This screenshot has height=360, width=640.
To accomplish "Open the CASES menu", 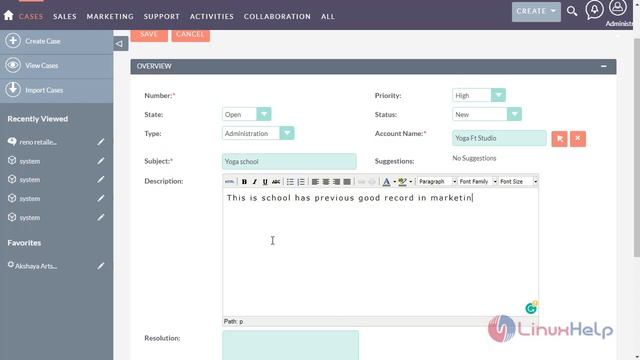I will [x=31, y=16].
